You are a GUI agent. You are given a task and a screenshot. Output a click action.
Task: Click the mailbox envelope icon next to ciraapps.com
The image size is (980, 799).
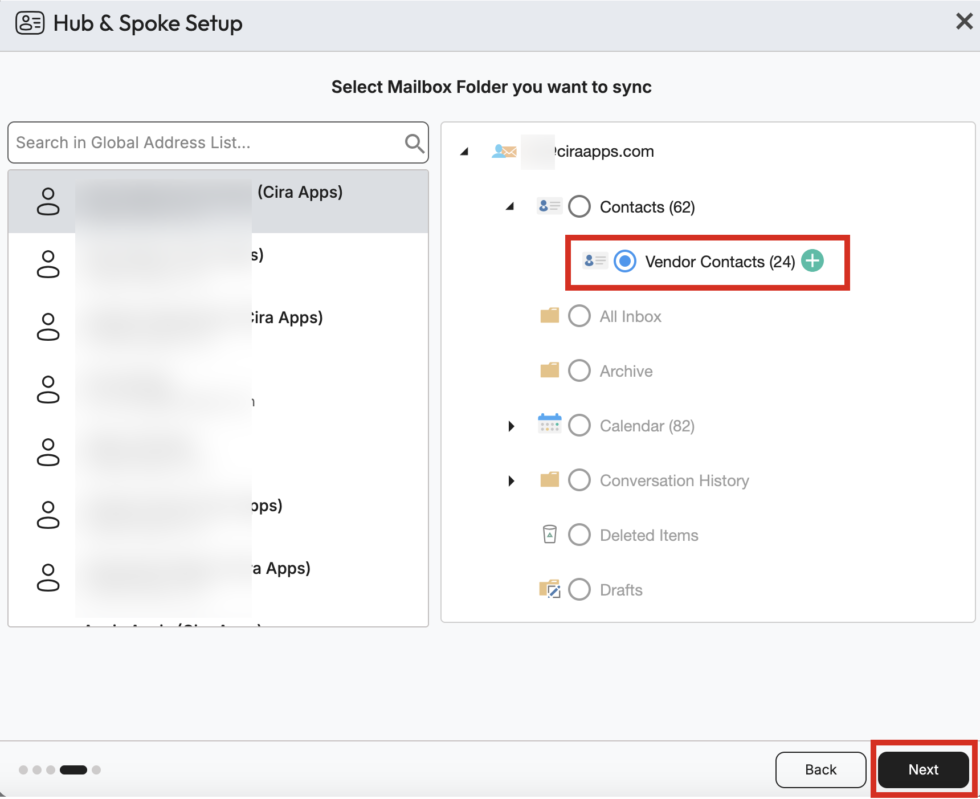pyautogui.click(x=503, y=151)
